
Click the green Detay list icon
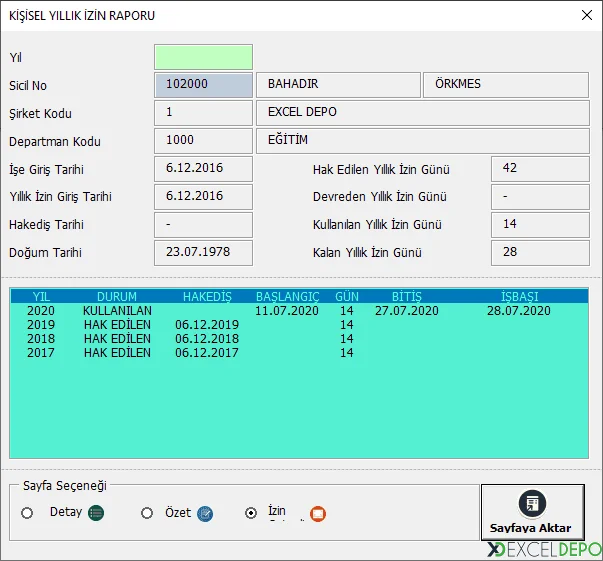[x=96, y=513]
